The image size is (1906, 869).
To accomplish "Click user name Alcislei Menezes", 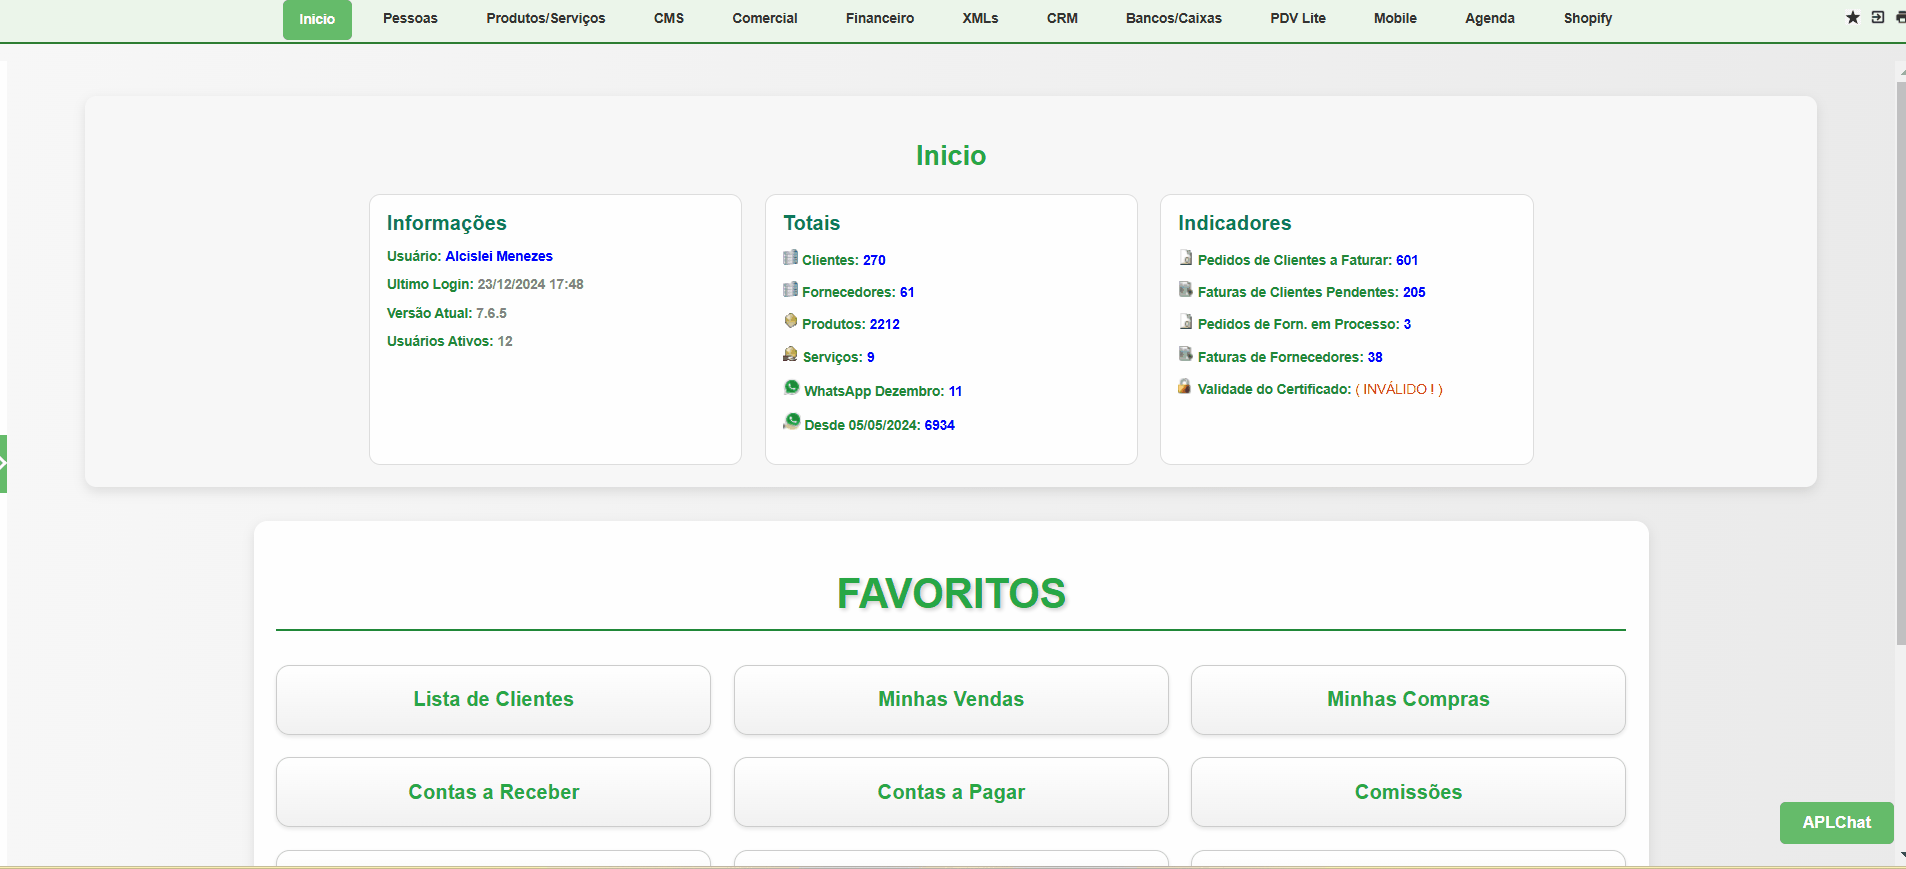I will 499,256.
